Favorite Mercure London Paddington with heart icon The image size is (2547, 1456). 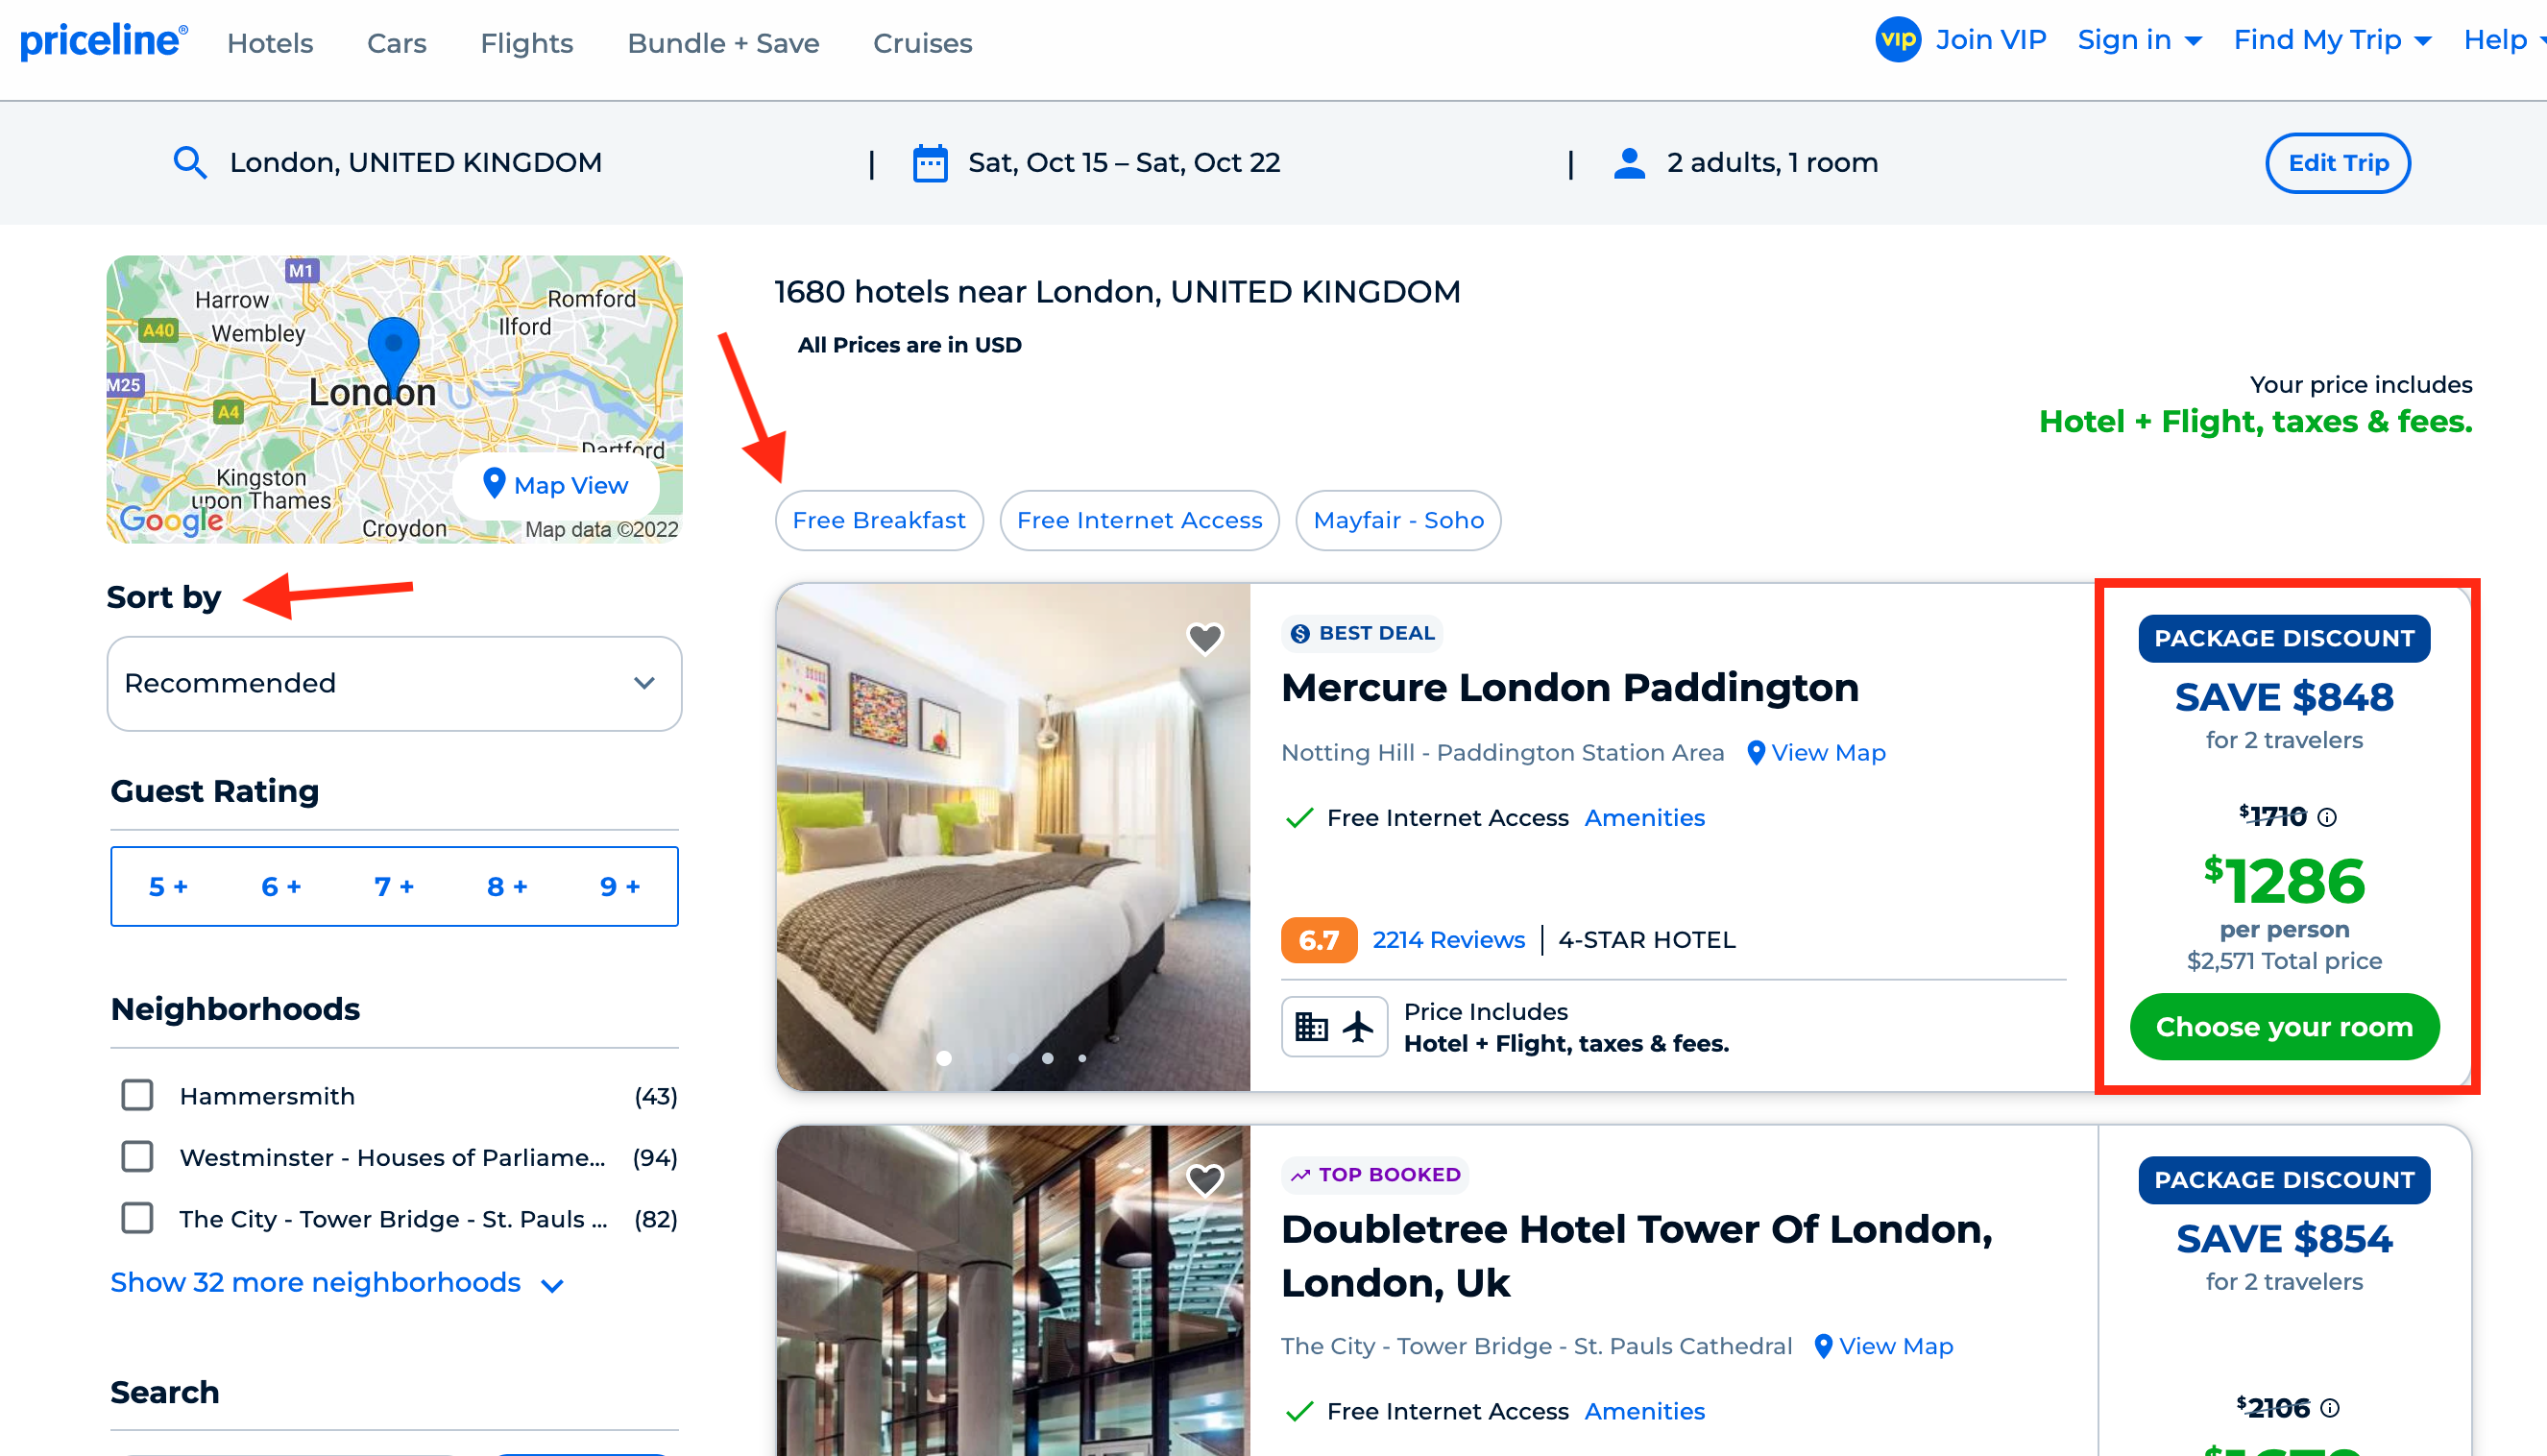coord(1205,638)
